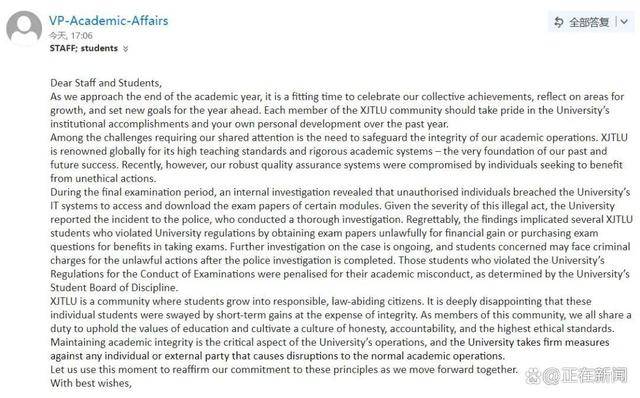This screenshot has height=398, width=640.
Task: Click the line starting 'As we approach'
Action: click(x=337, y=97)
